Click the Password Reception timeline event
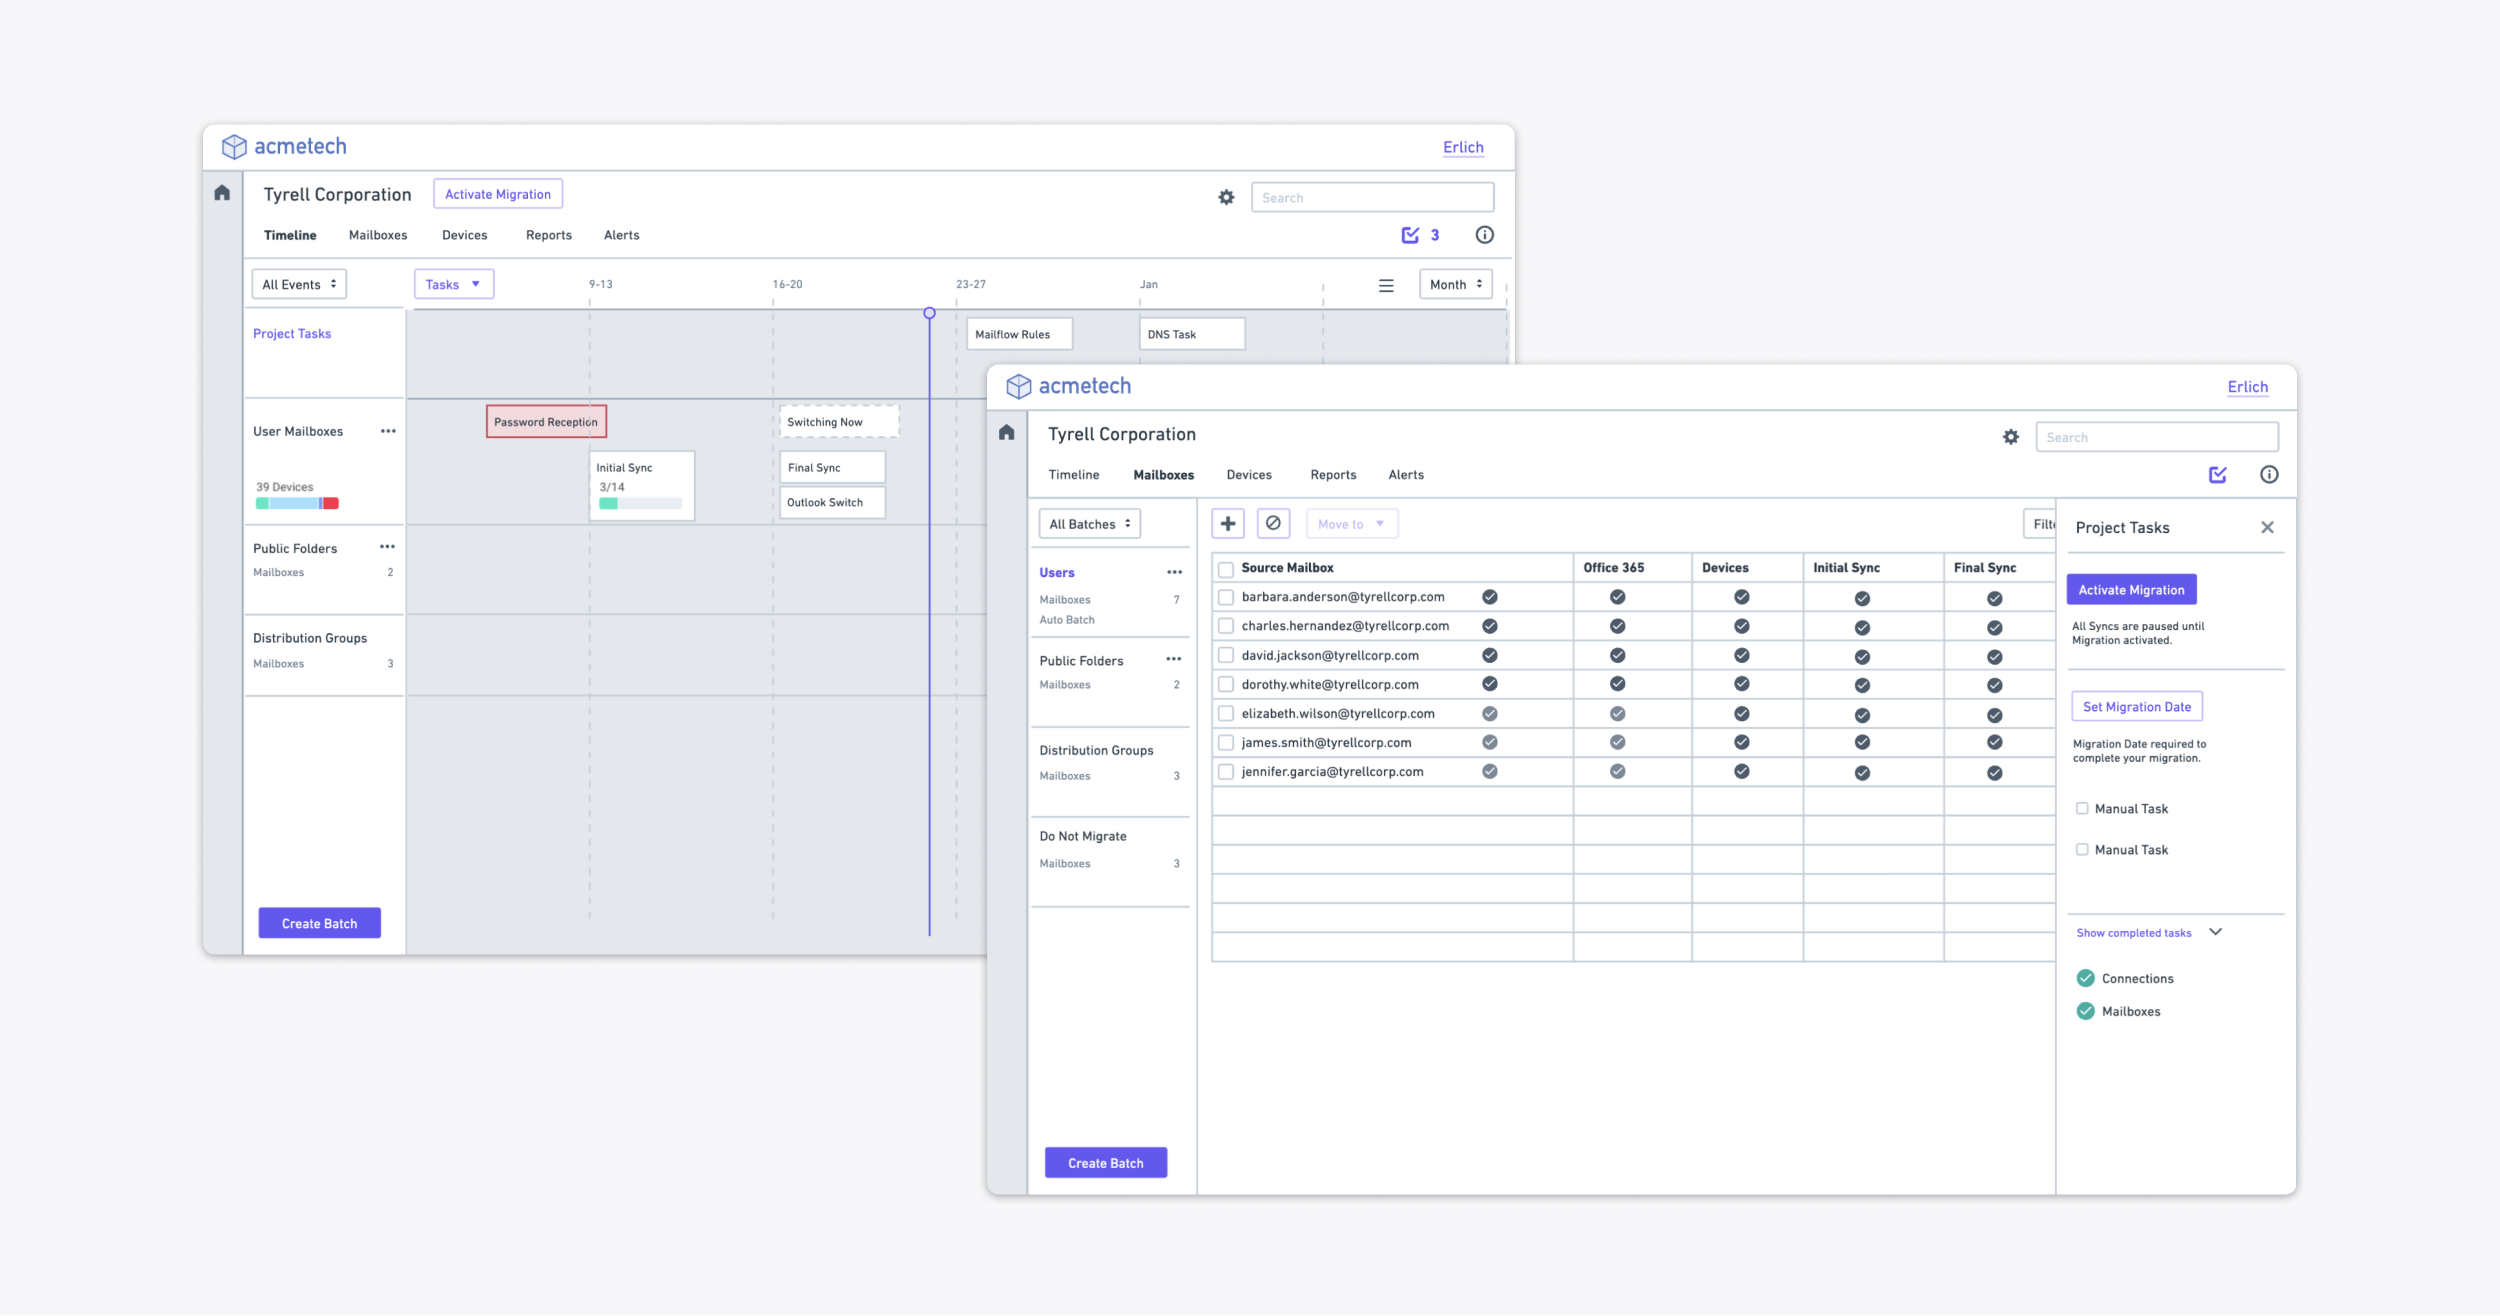 coord(546,421)
